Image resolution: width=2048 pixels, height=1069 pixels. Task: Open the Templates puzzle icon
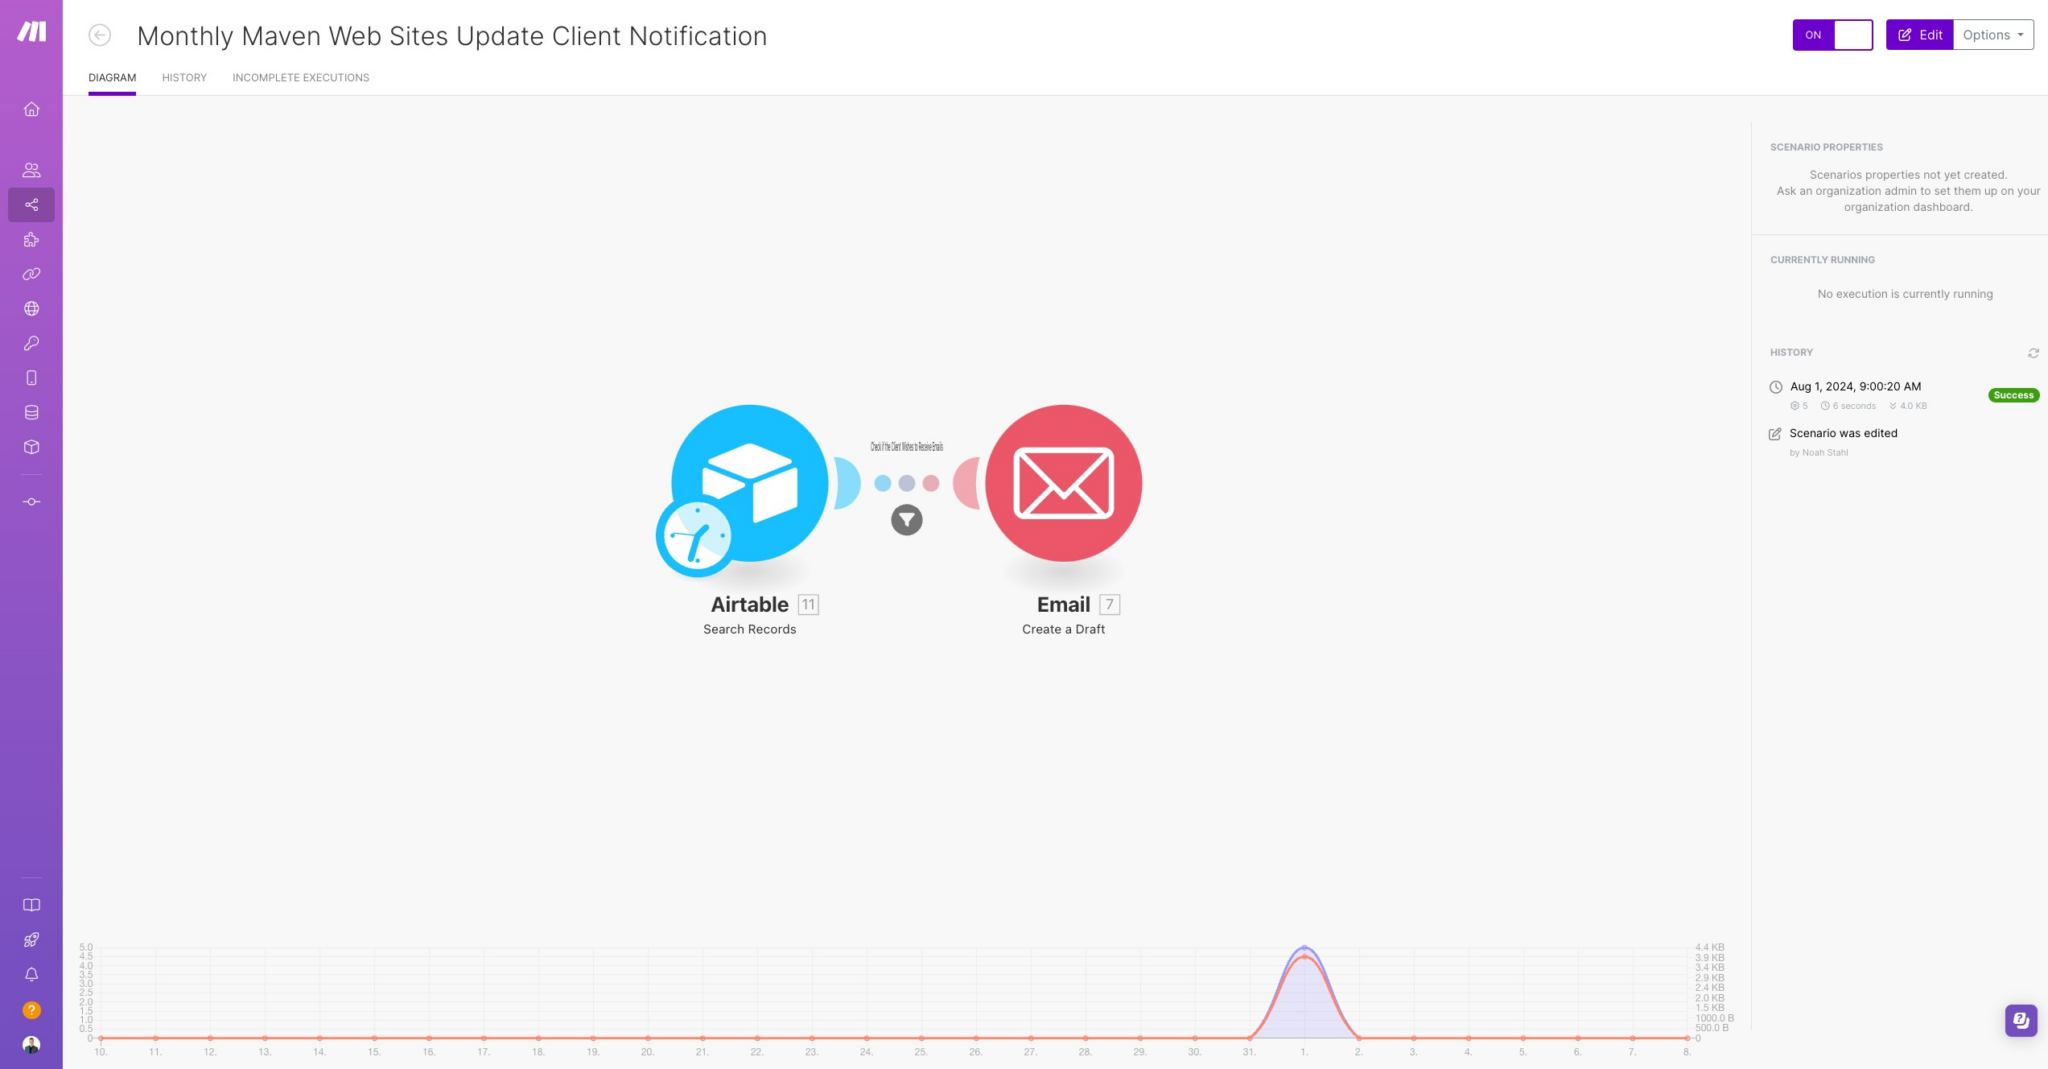click(31, 240)
